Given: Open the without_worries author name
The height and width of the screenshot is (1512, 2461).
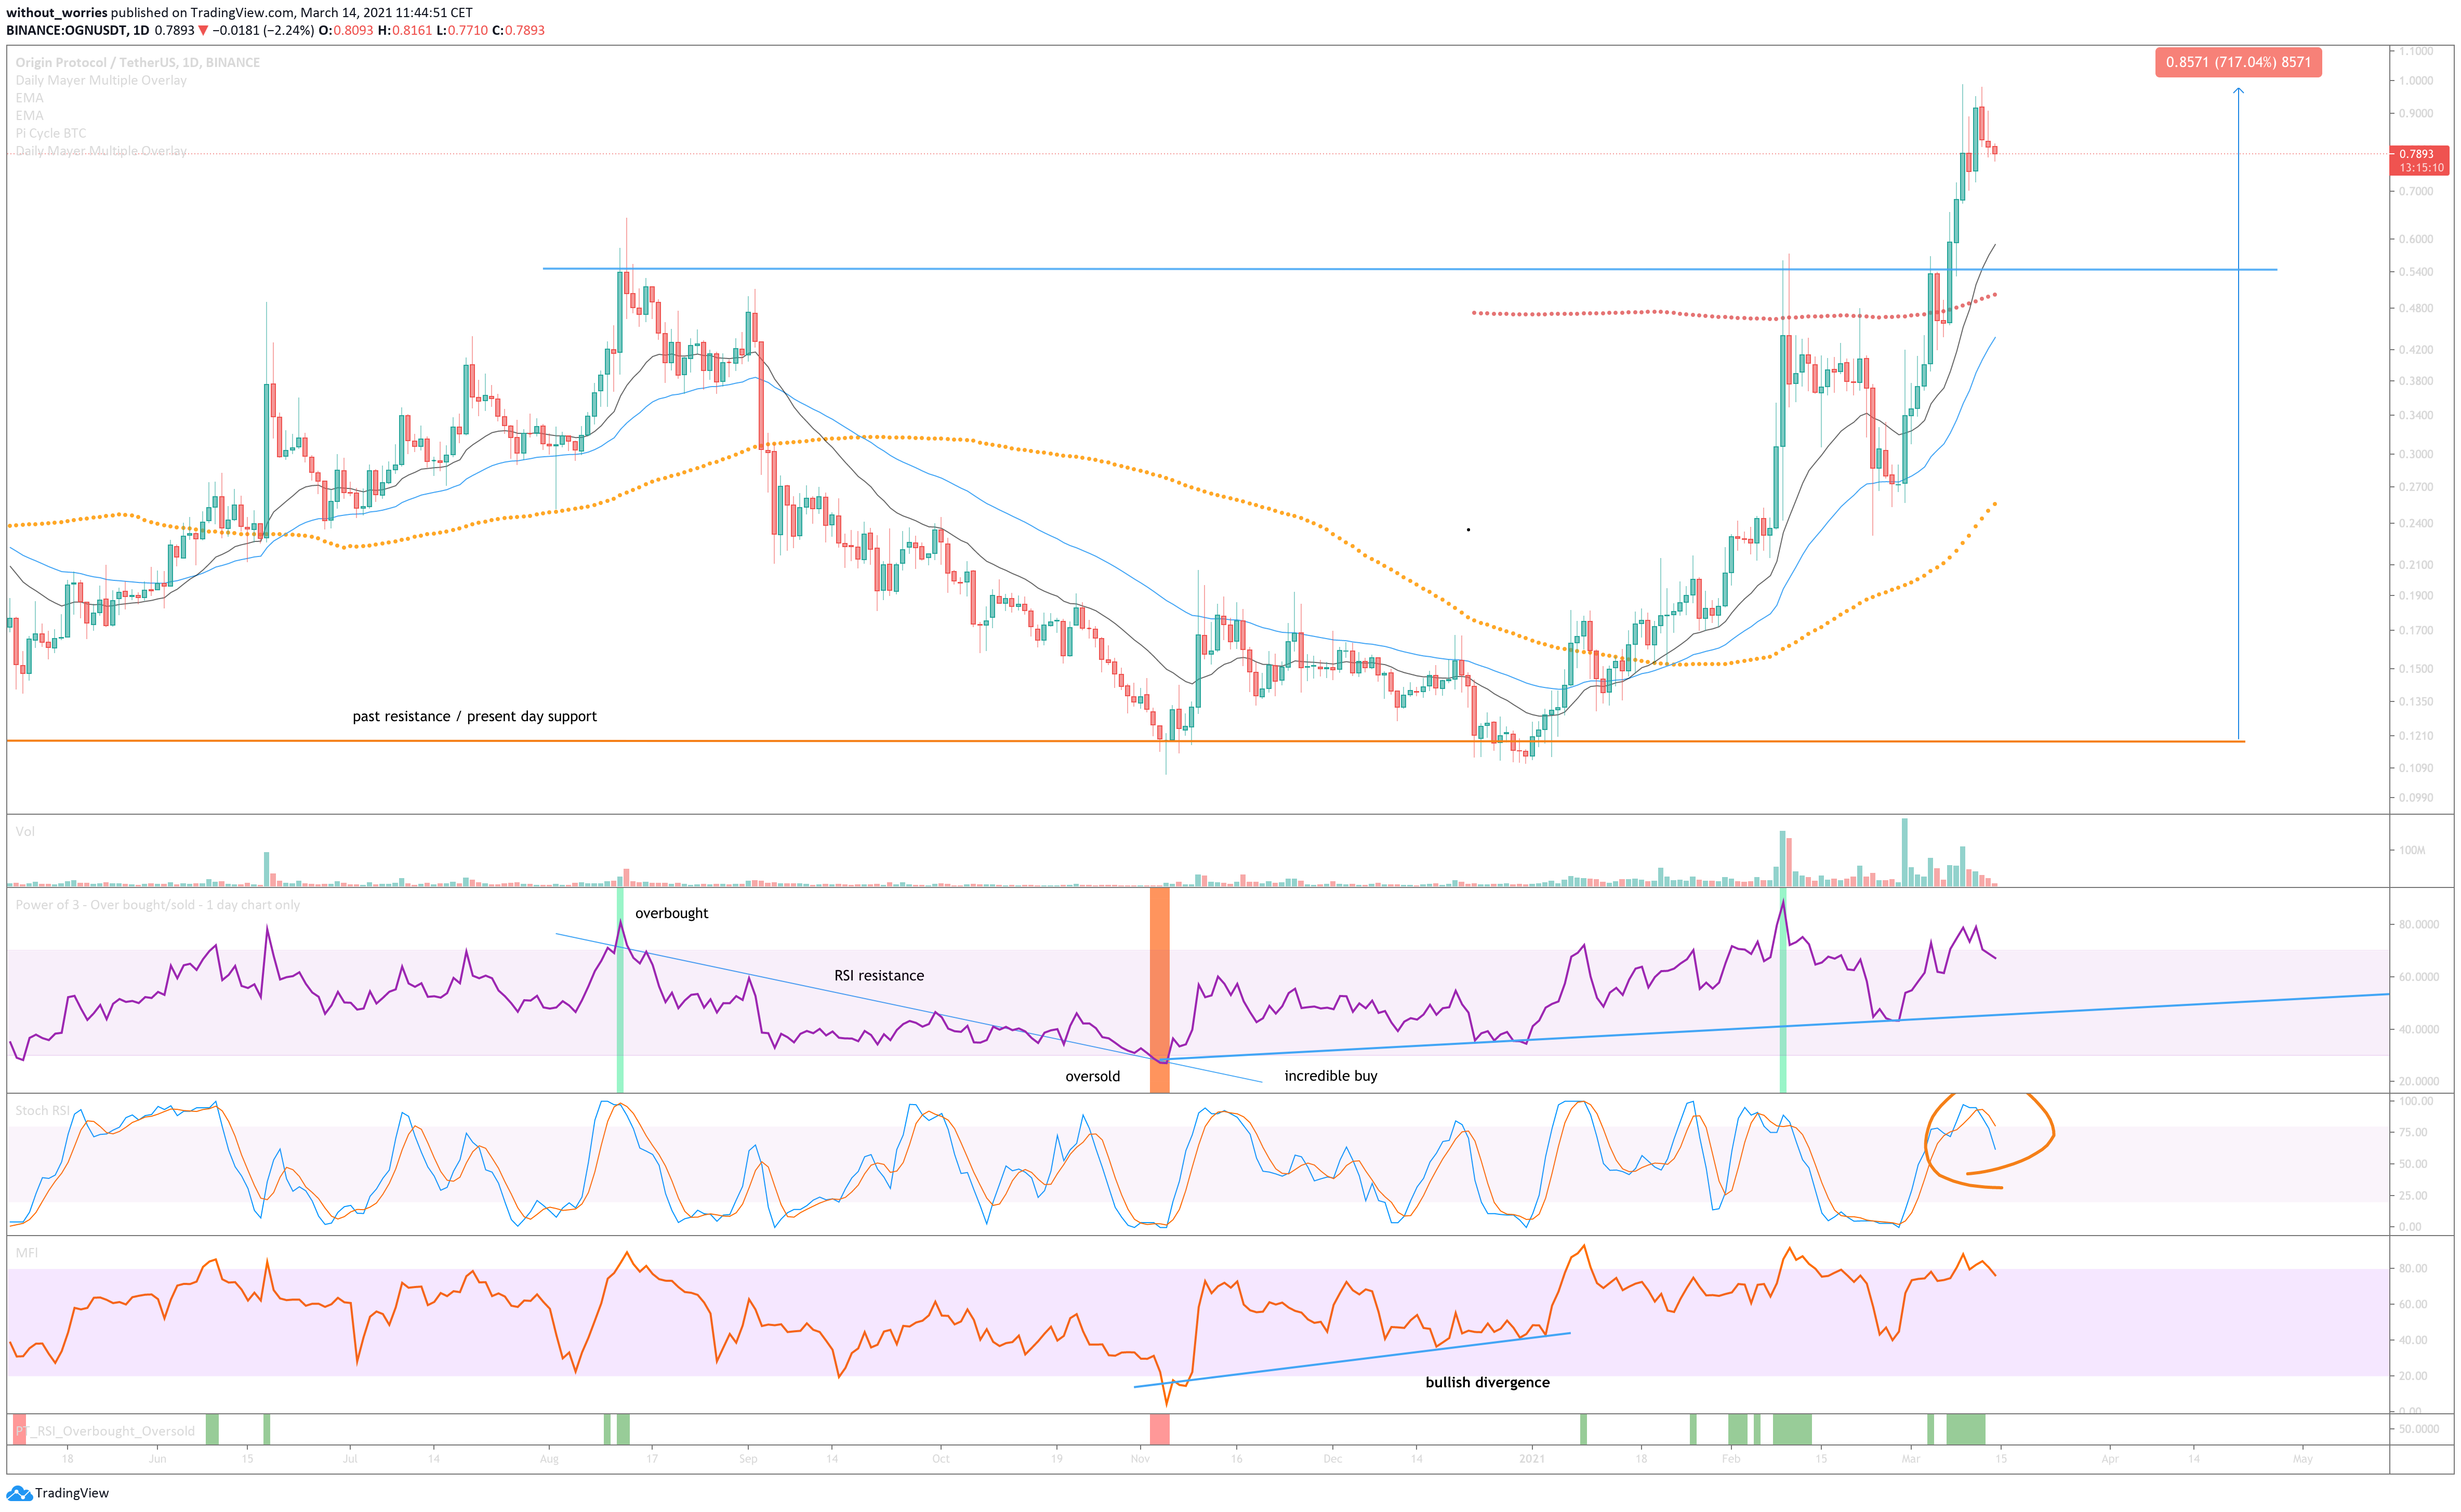Looking at the screenshot, I should pos(57,13).
